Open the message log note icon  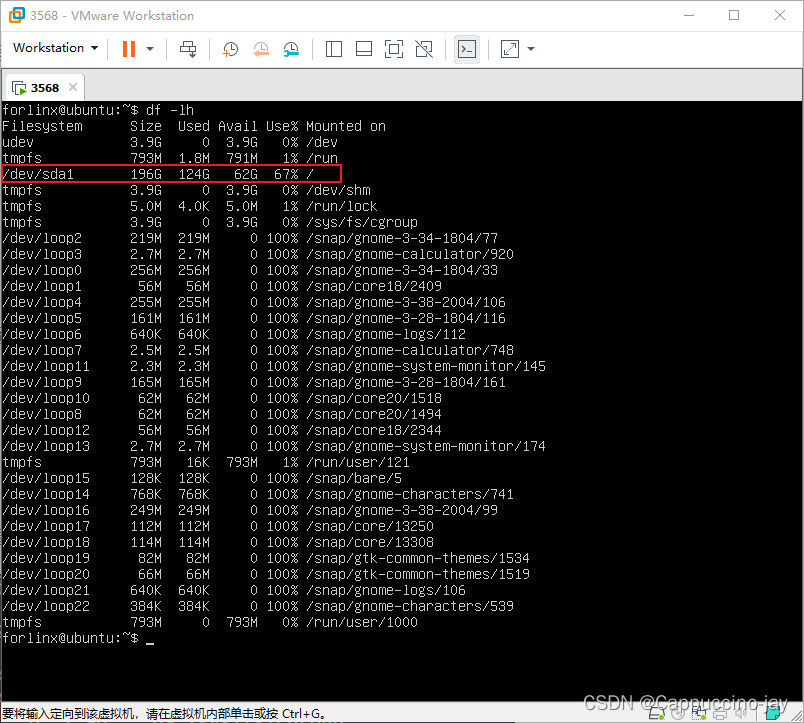(x=773, y=713)
